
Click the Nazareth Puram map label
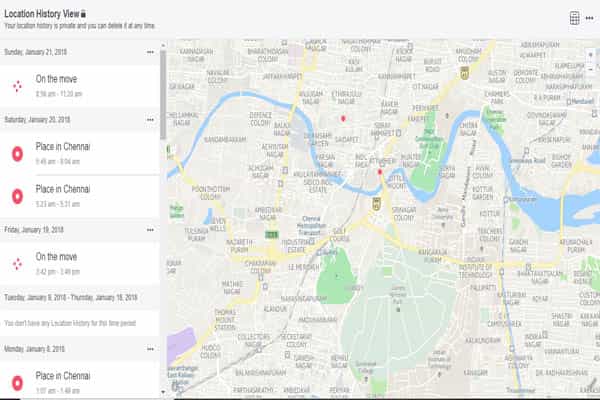point(239,246)
